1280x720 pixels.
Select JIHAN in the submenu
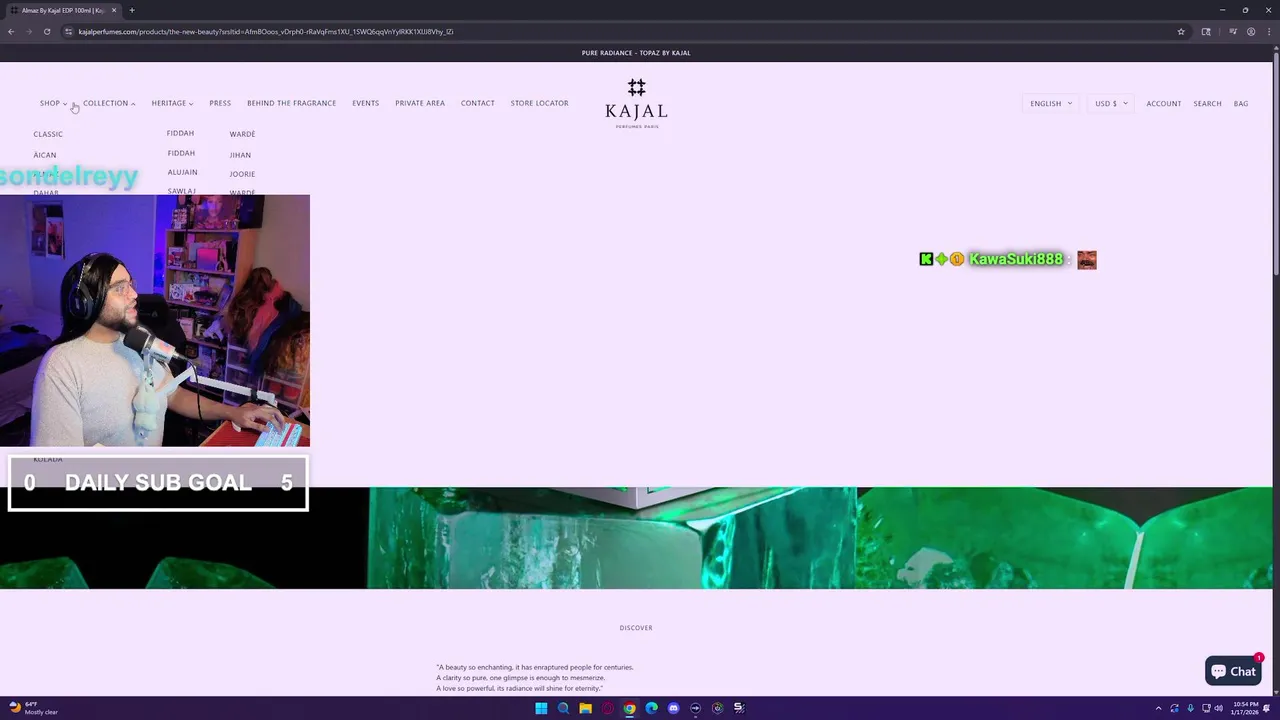tap(240, 155)
